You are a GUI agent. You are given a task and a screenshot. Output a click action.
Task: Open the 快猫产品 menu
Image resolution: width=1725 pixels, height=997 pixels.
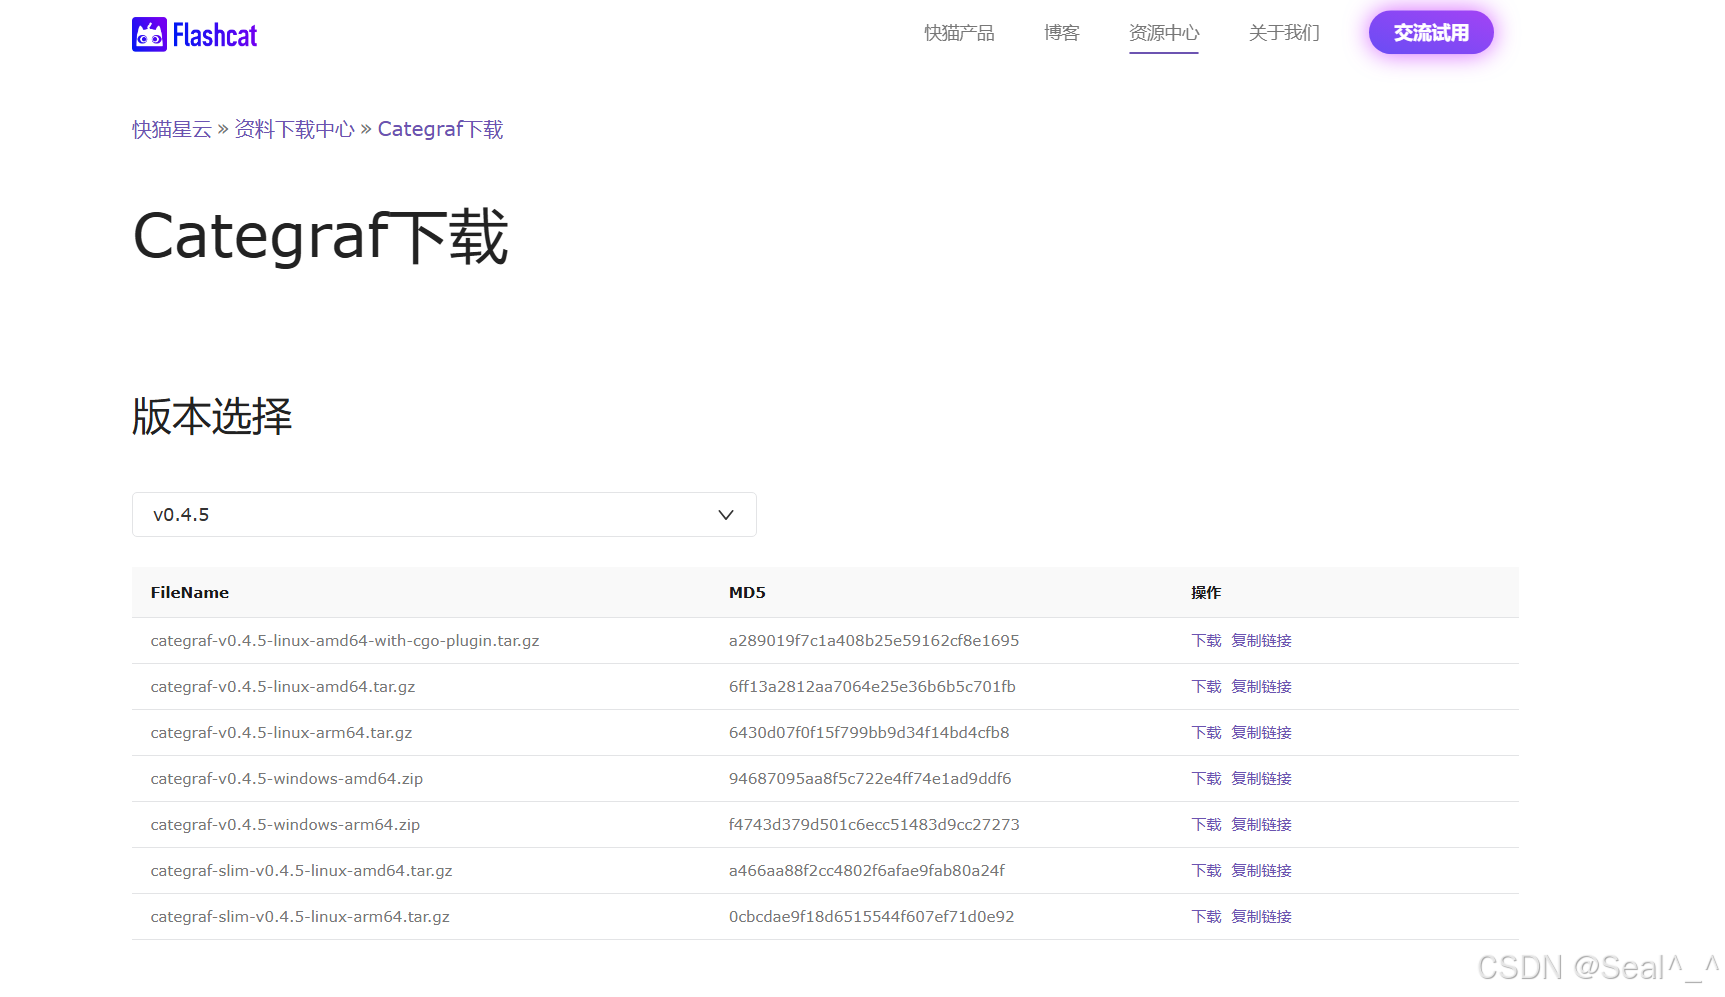(959, 33)
